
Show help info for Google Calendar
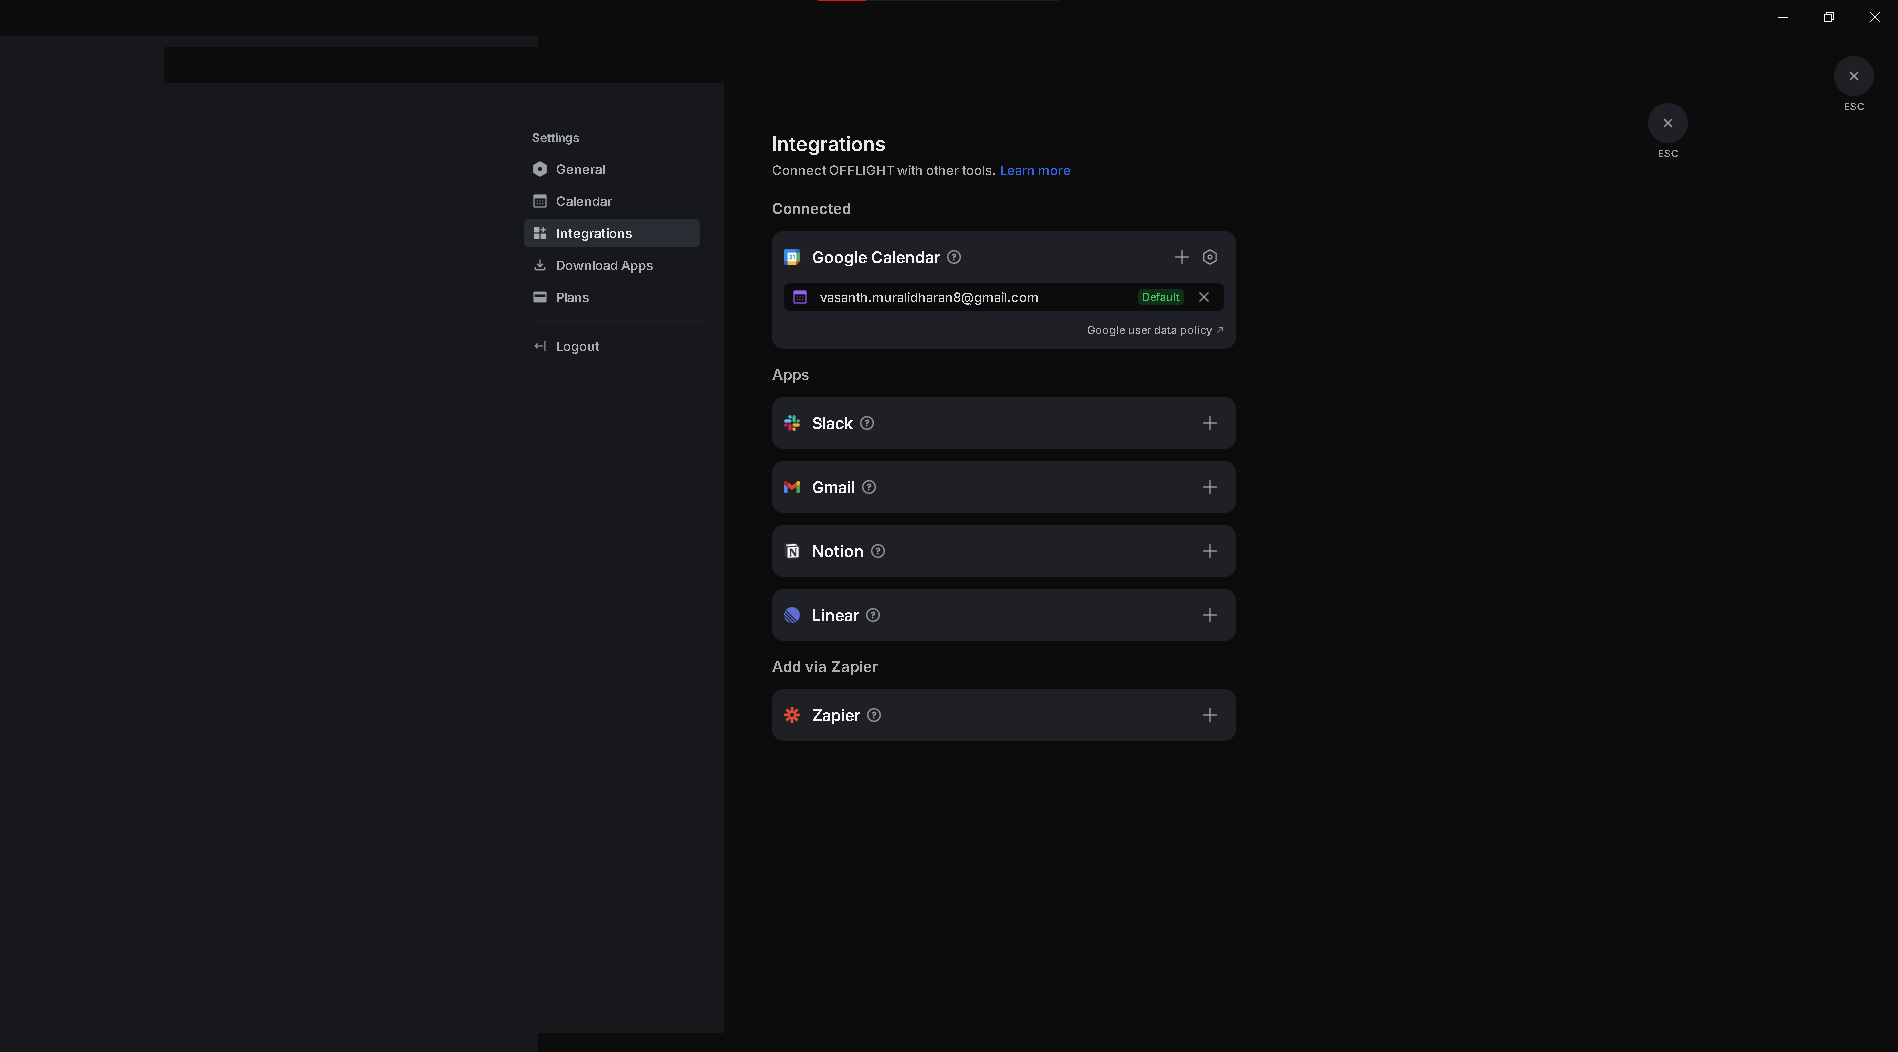pos(954,257)
